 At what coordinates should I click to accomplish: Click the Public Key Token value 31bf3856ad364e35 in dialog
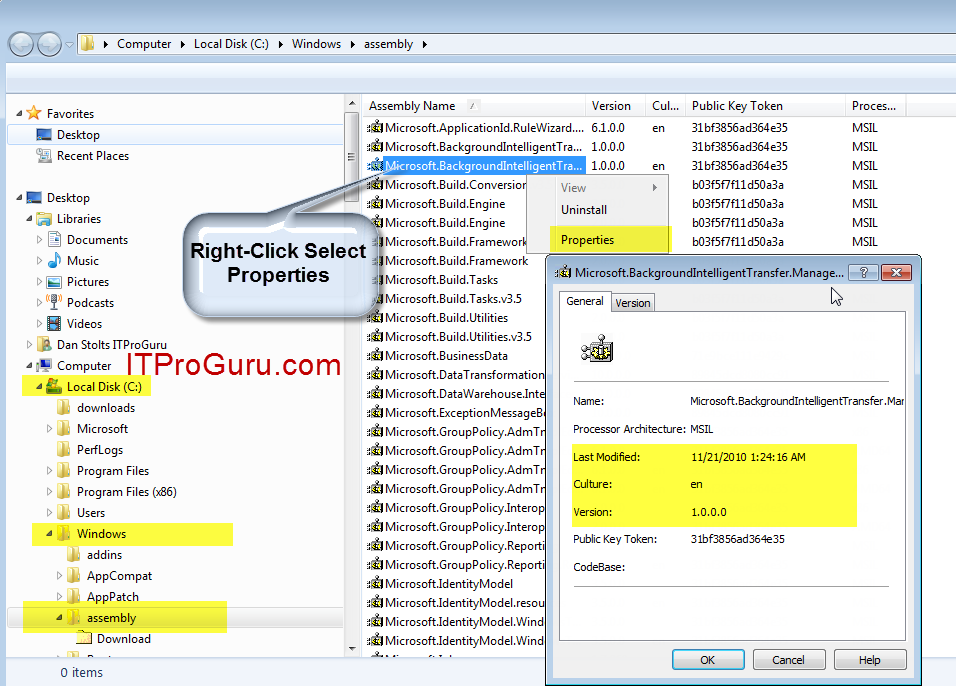[x=737, y=539]
